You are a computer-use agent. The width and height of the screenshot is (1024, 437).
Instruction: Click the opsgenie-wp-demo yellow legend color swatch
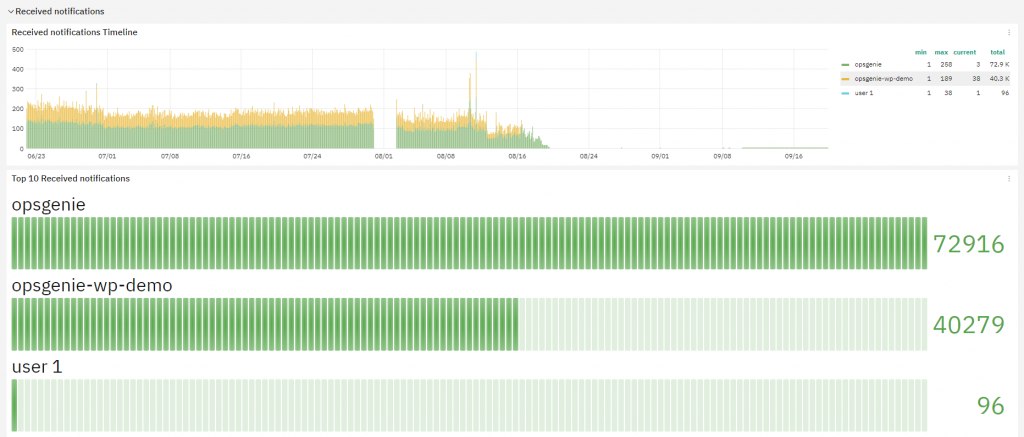click(846, 79)
